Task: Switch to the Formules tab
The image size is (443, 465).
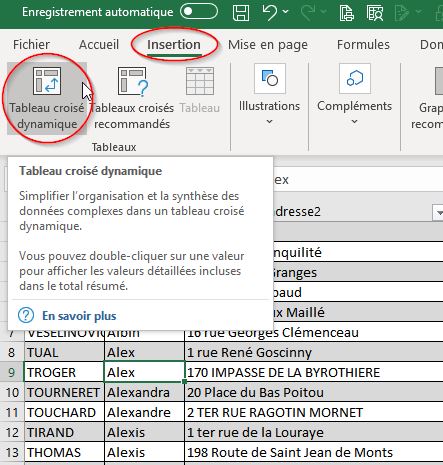Action: click(x=363, y=45)
